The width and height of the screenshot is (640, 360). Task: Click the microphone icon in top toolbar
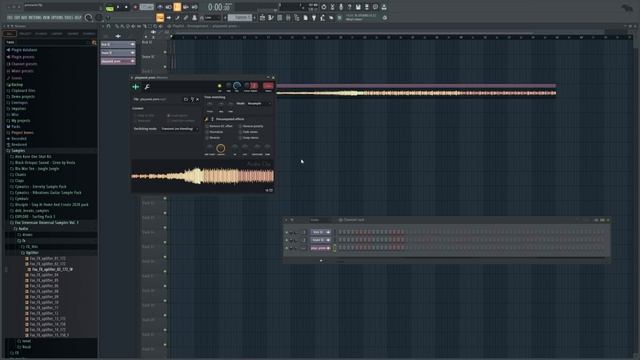(341, 7)
